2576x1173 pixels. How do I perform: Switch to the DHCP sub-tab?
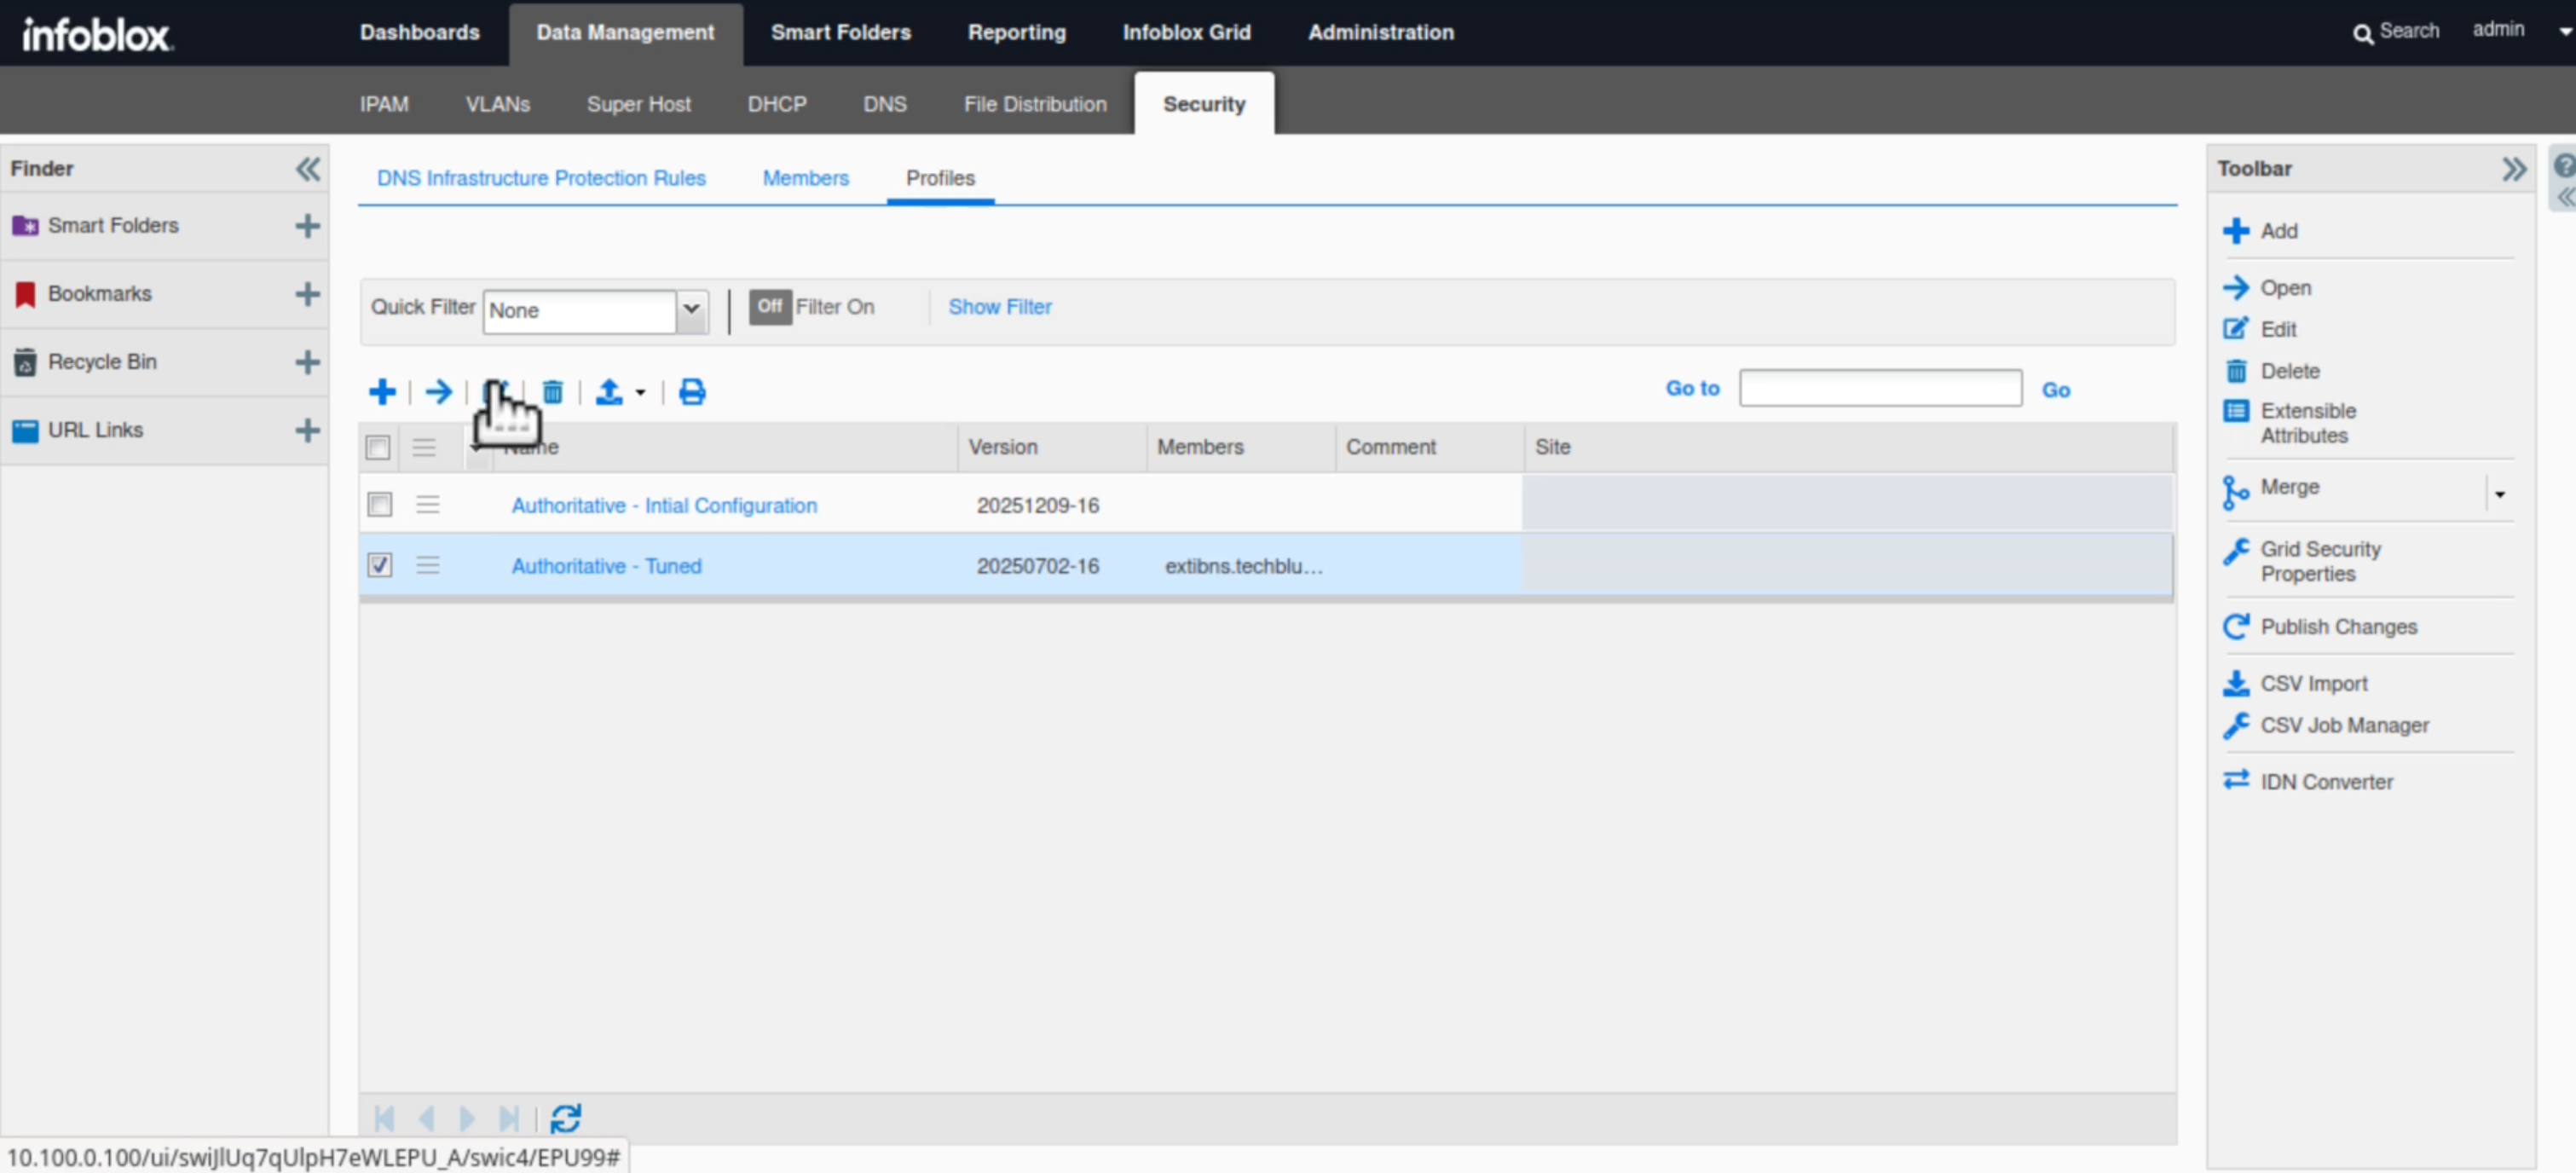777,104
